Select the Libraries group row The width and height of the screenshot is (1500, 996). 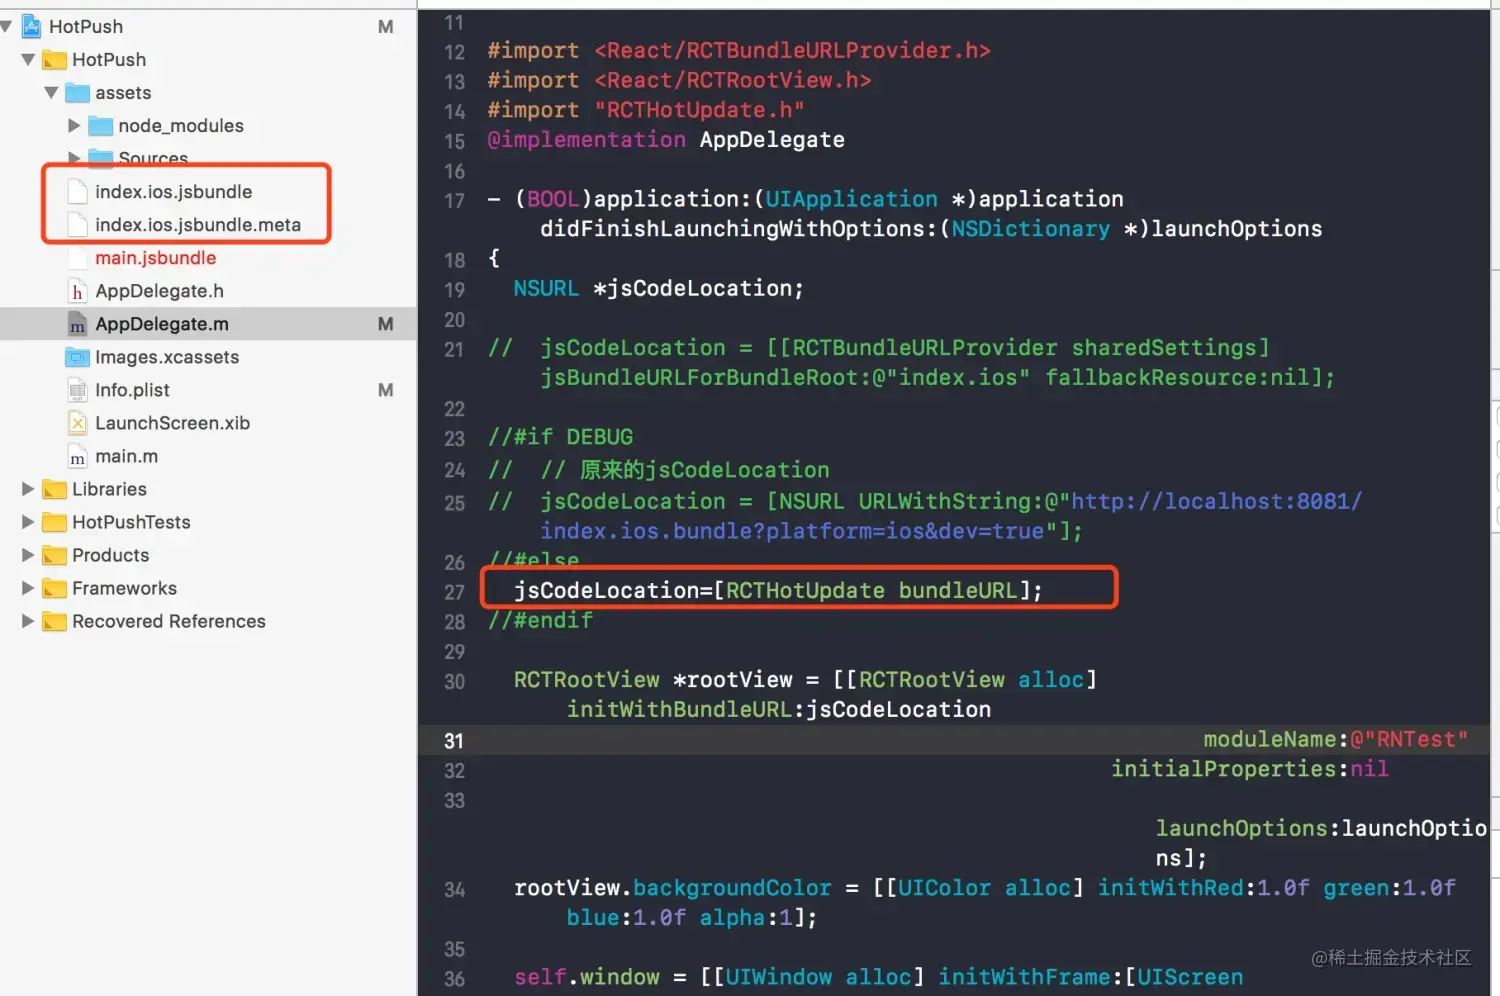point(208,489)
